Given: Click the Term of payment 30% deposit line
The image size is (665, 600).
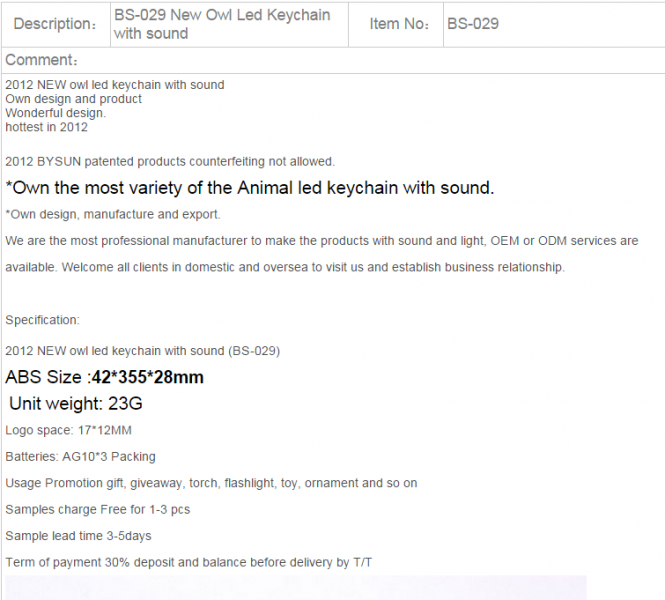Looking at the screenshot, I should click(188, 562).
